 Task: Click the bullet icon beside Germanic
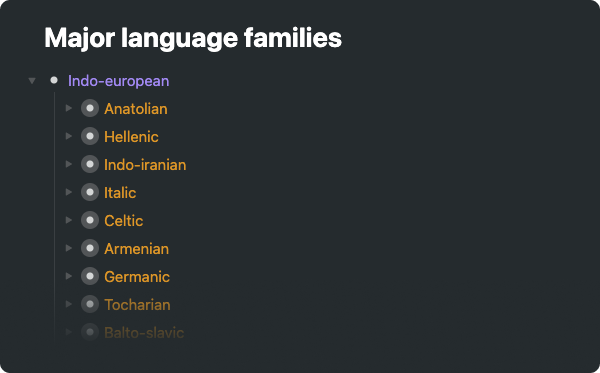90,276
